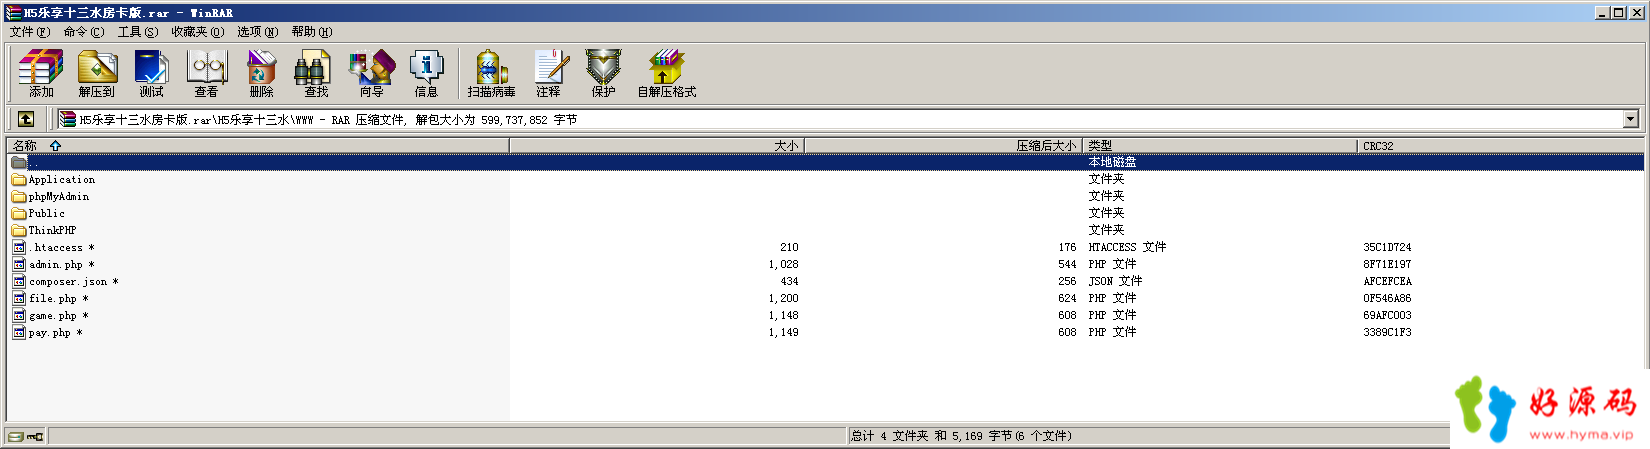Select the Public folder icon
This screenshot has width=1650, height=449.
pyautogui.click(x=19, y=214)
